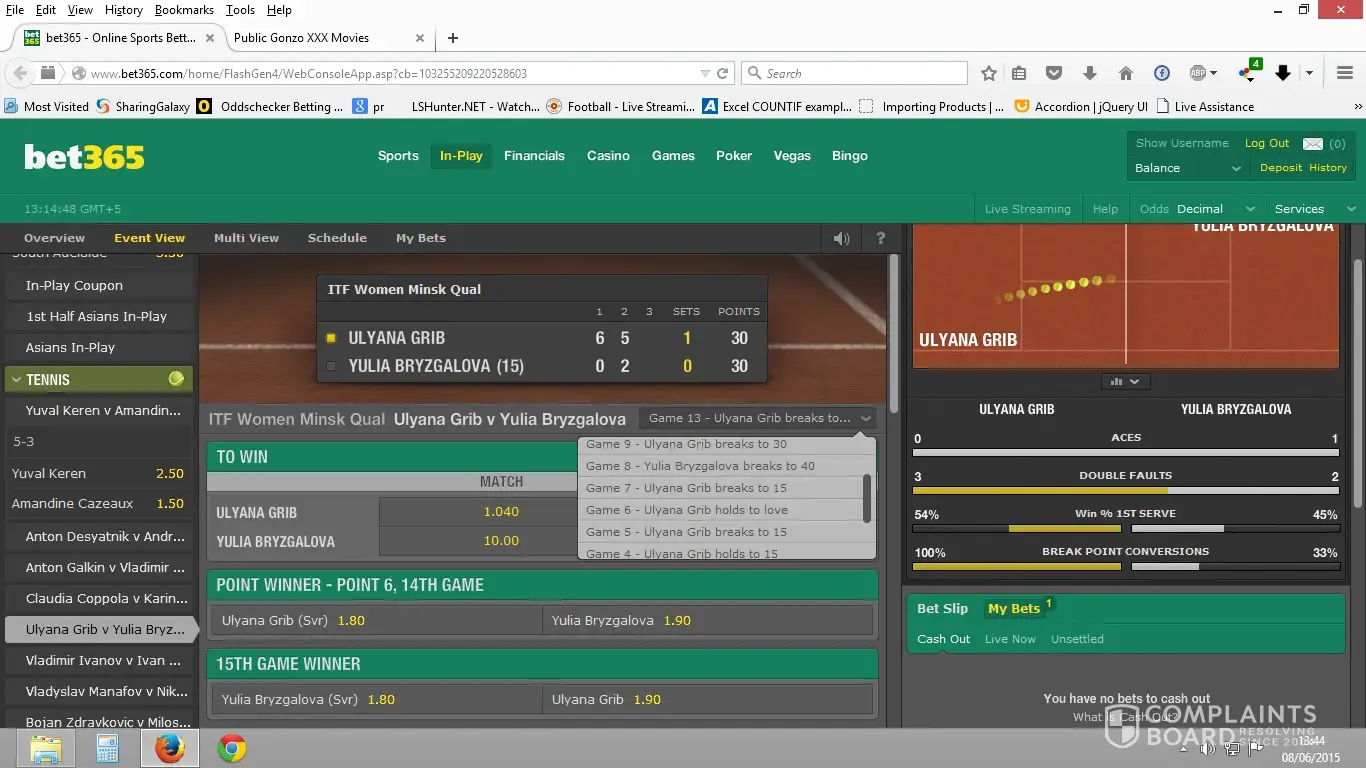Collapse the 15th Game Winner market
This screenshot has width=1366, height=768.
point(542,664)
